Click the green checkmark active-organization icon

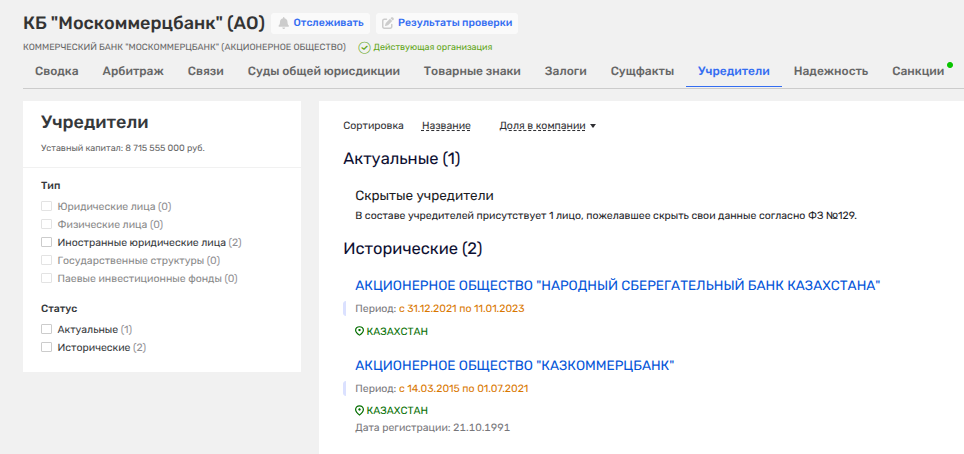tap(364, 47)
